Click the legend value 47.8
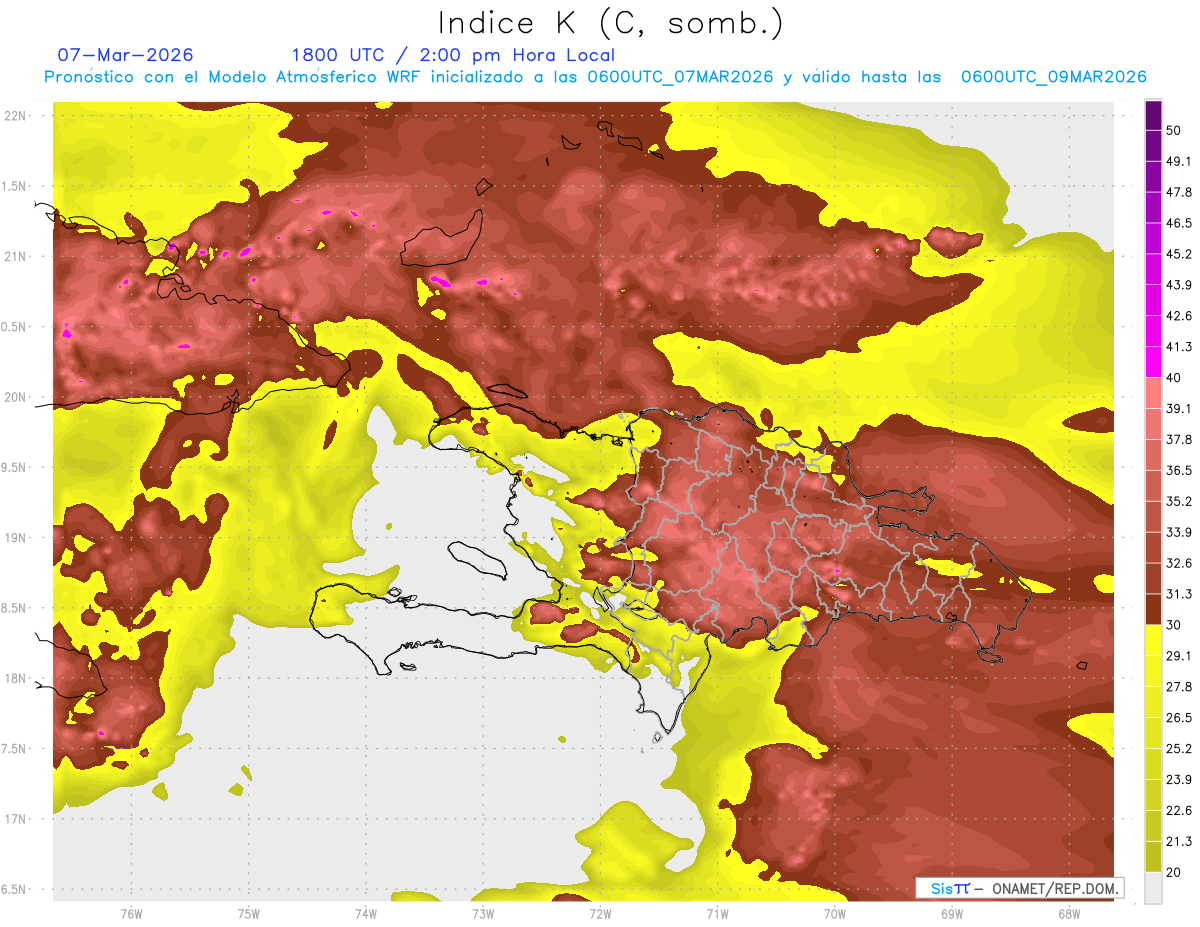Viewport: 1200px width, 927px height. click(x=1179, y=192)
